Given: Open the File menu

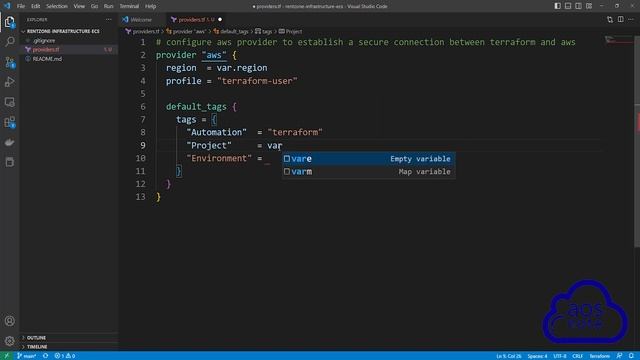Looking at the screenshot, I should coord(21,6).
